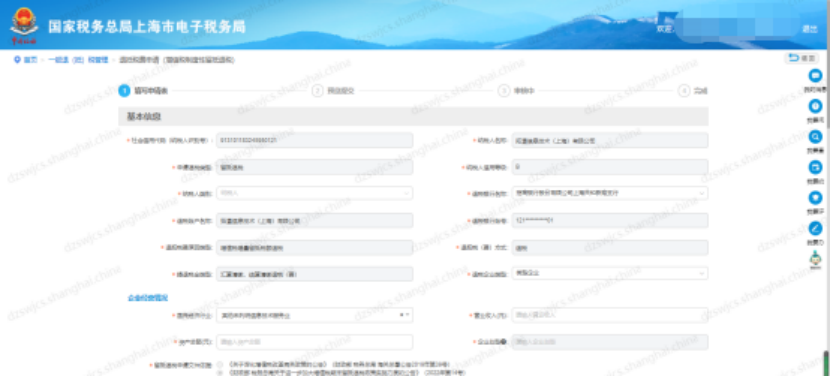Click the shield icon in right sidebar

pyautogui.click(x=815, y=198)
